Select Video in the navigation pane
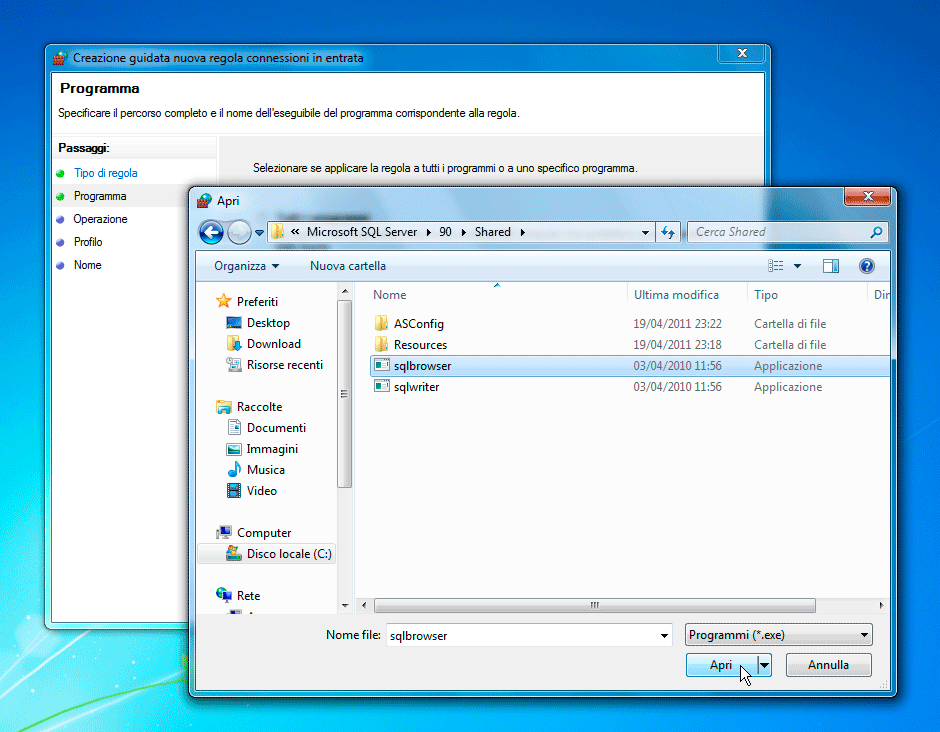Viewport: 940px width, 732px height. (x=261, y=490)
